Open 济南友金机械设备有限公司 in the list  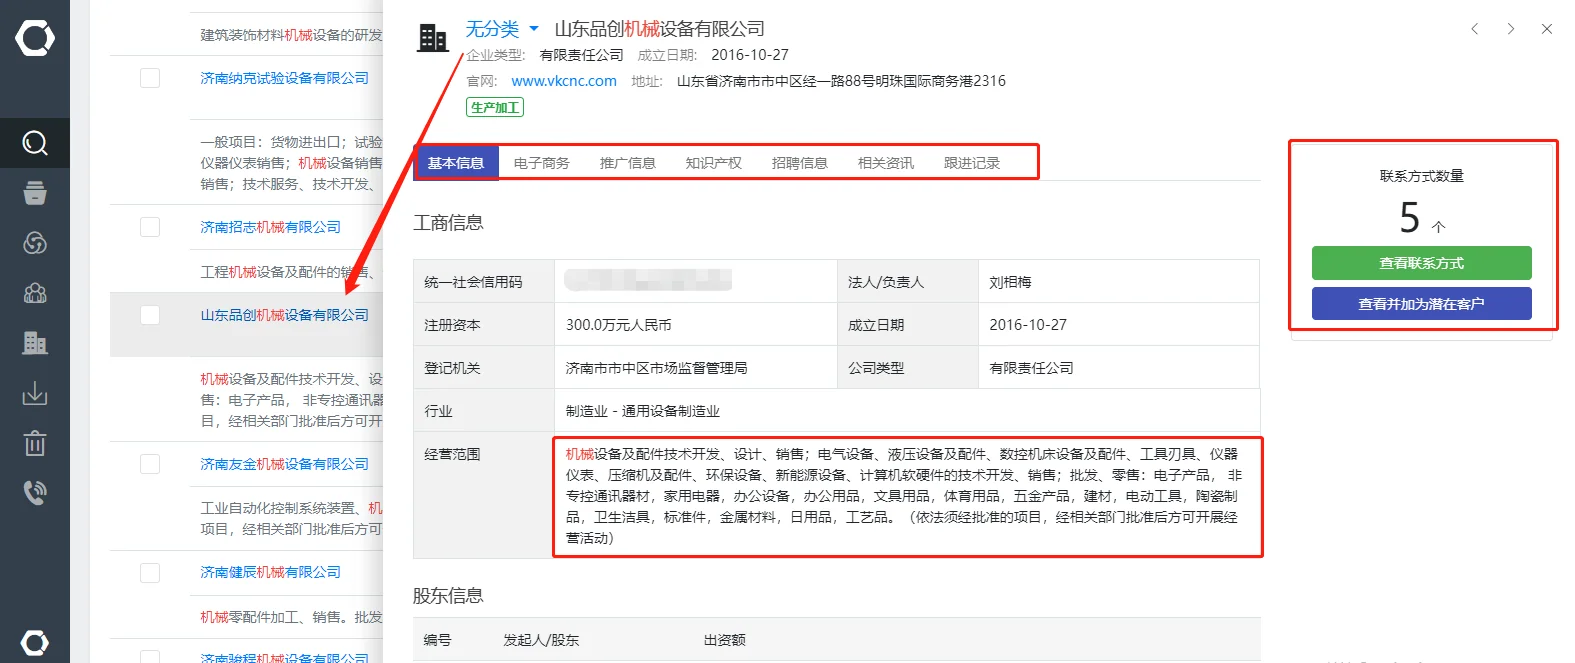(x=285, y=464)
